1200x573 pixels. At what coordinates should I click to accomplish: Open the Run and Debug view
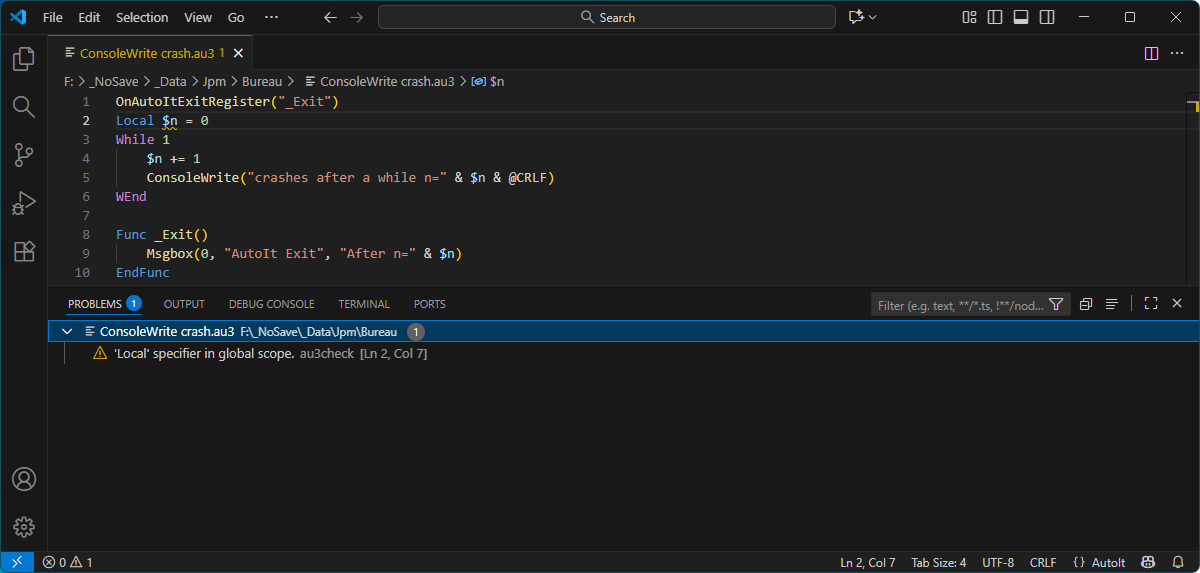pyautogui.click(x=24, y=203)
